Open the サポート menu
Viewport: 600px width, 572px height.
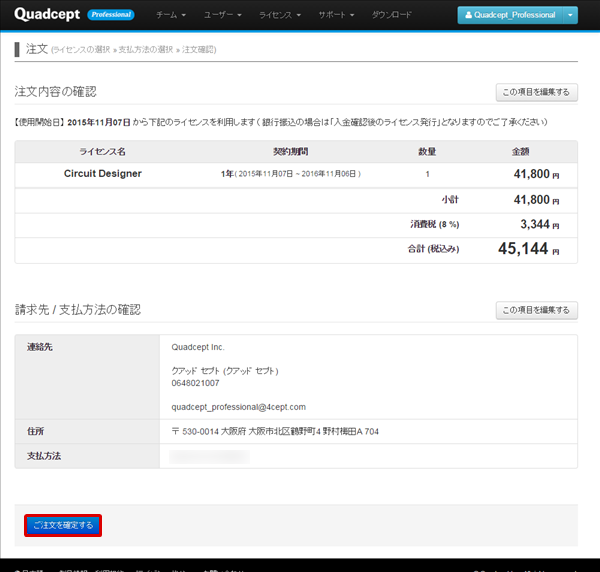(336, 15)
